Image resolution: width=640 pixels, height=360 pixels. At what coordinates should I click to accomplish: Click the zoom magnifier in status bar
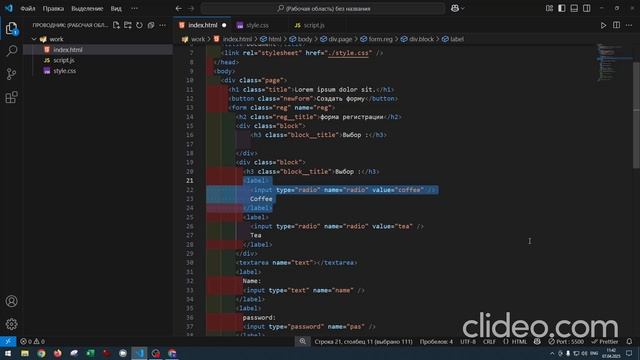click(302, 341)
